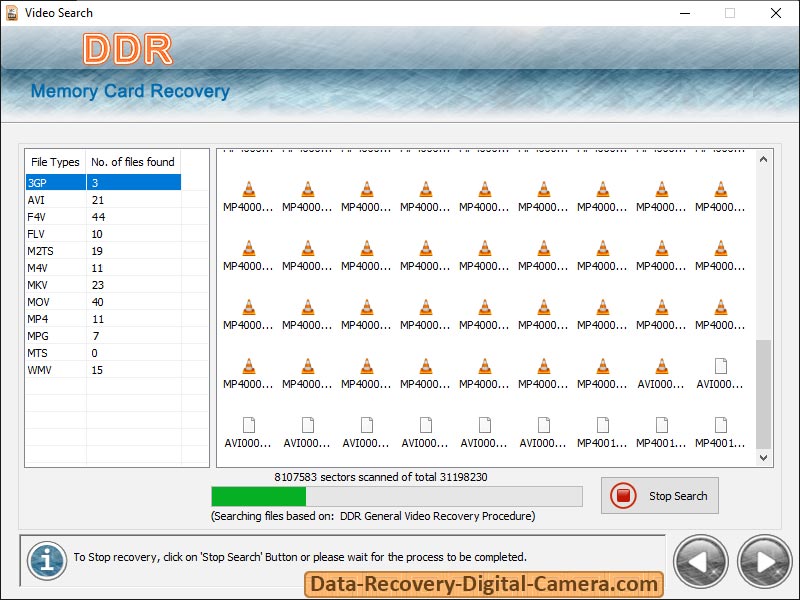Select the WMV file type row
This screenshot has height=600, width=800.
point(55,369)
